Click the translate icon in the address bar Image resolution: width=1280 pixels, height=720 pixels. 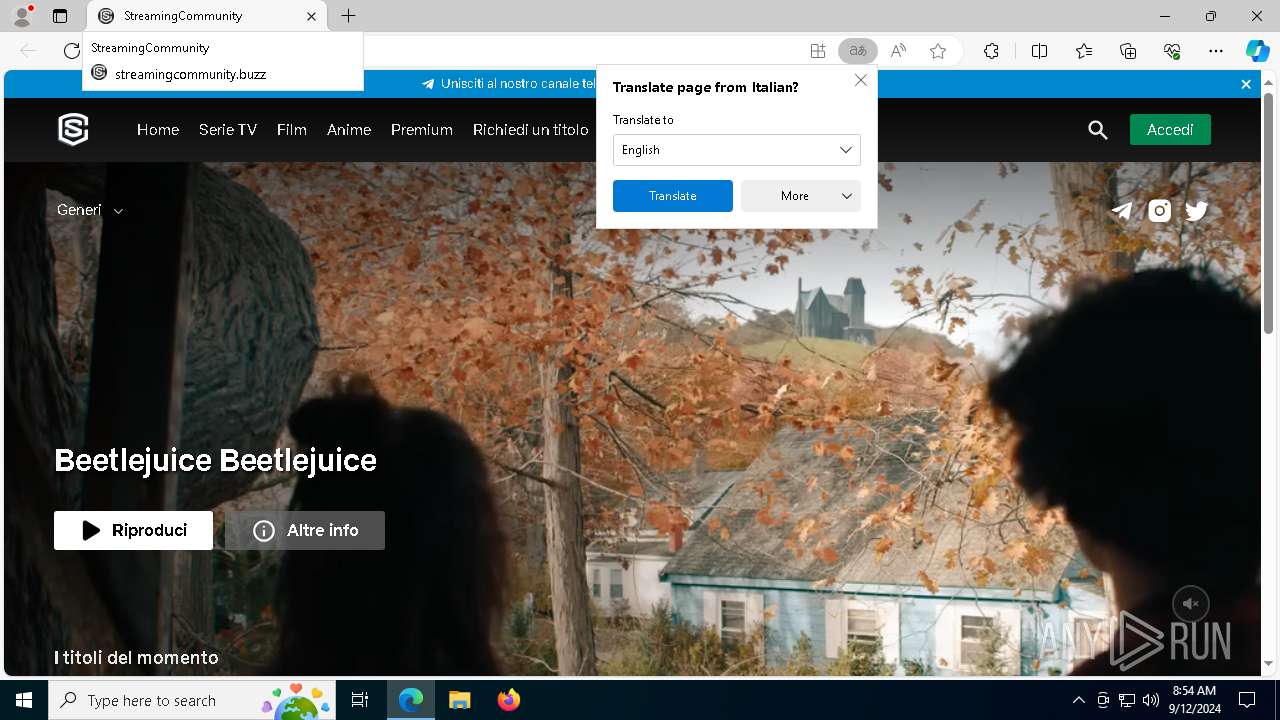click(x=857, y=51)
